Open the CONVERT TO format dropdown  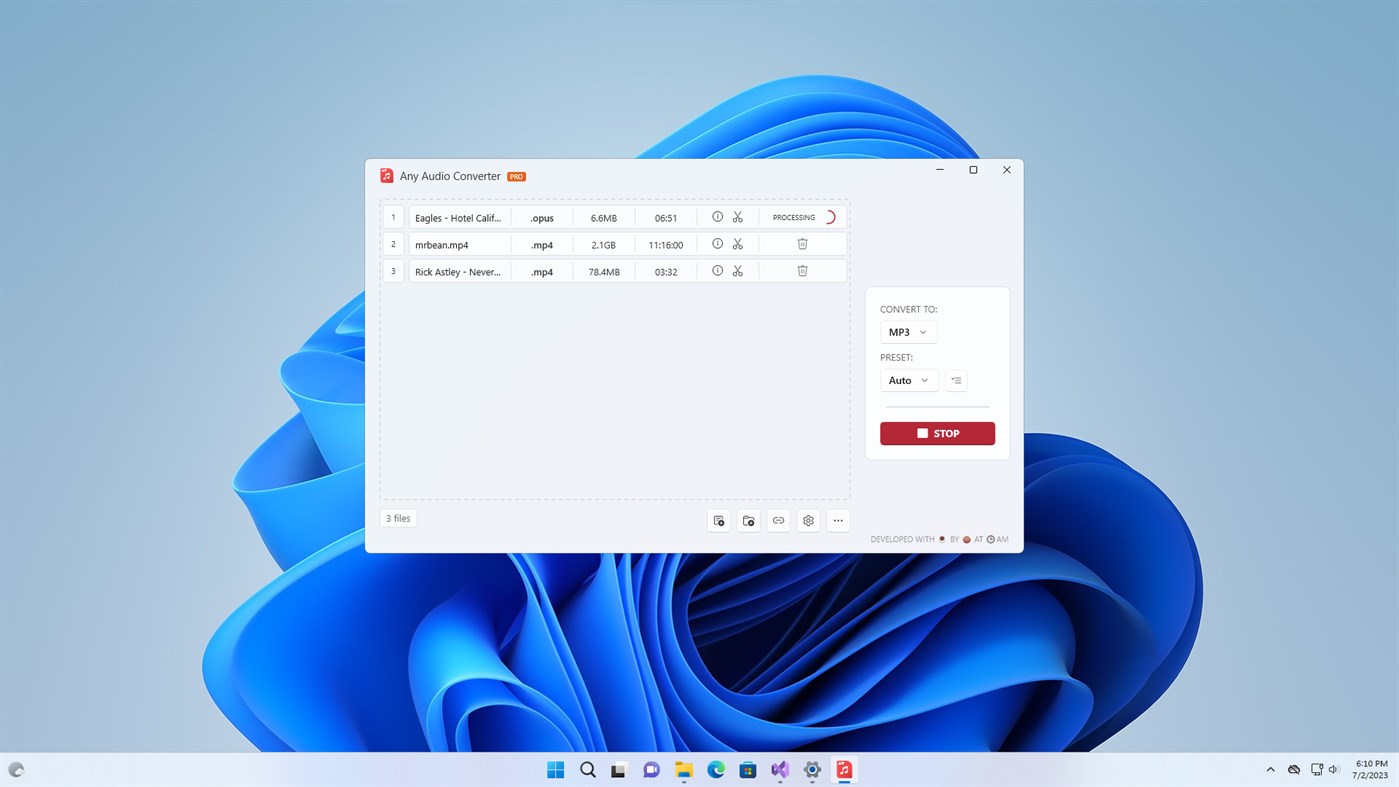[x=907, y=331]
